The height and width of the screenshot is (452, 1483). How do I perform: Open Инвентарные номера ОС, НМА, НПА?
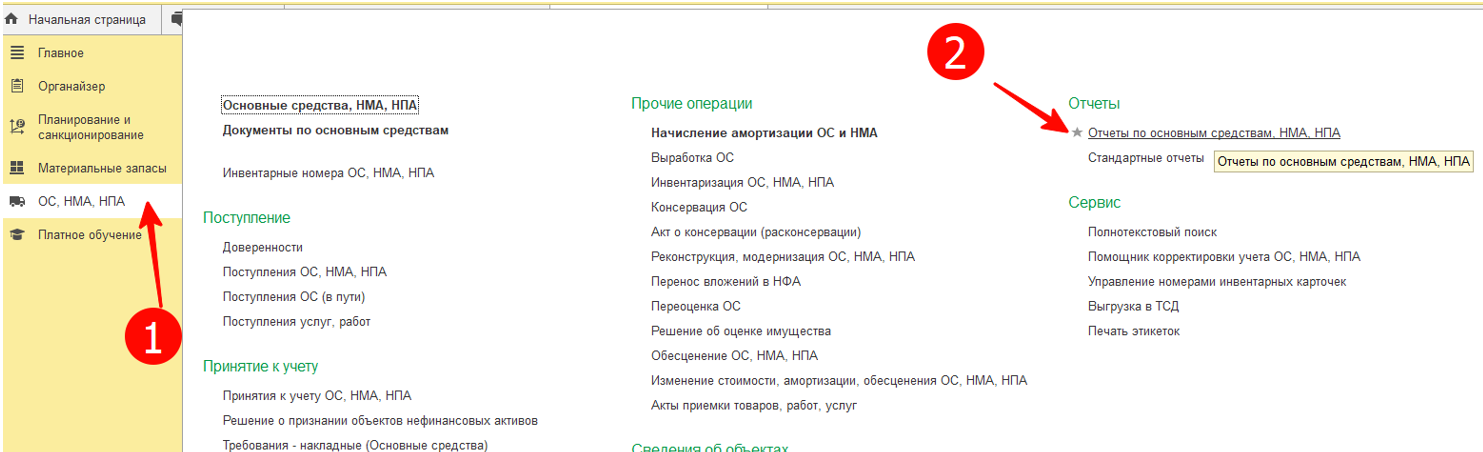[328, 173]
